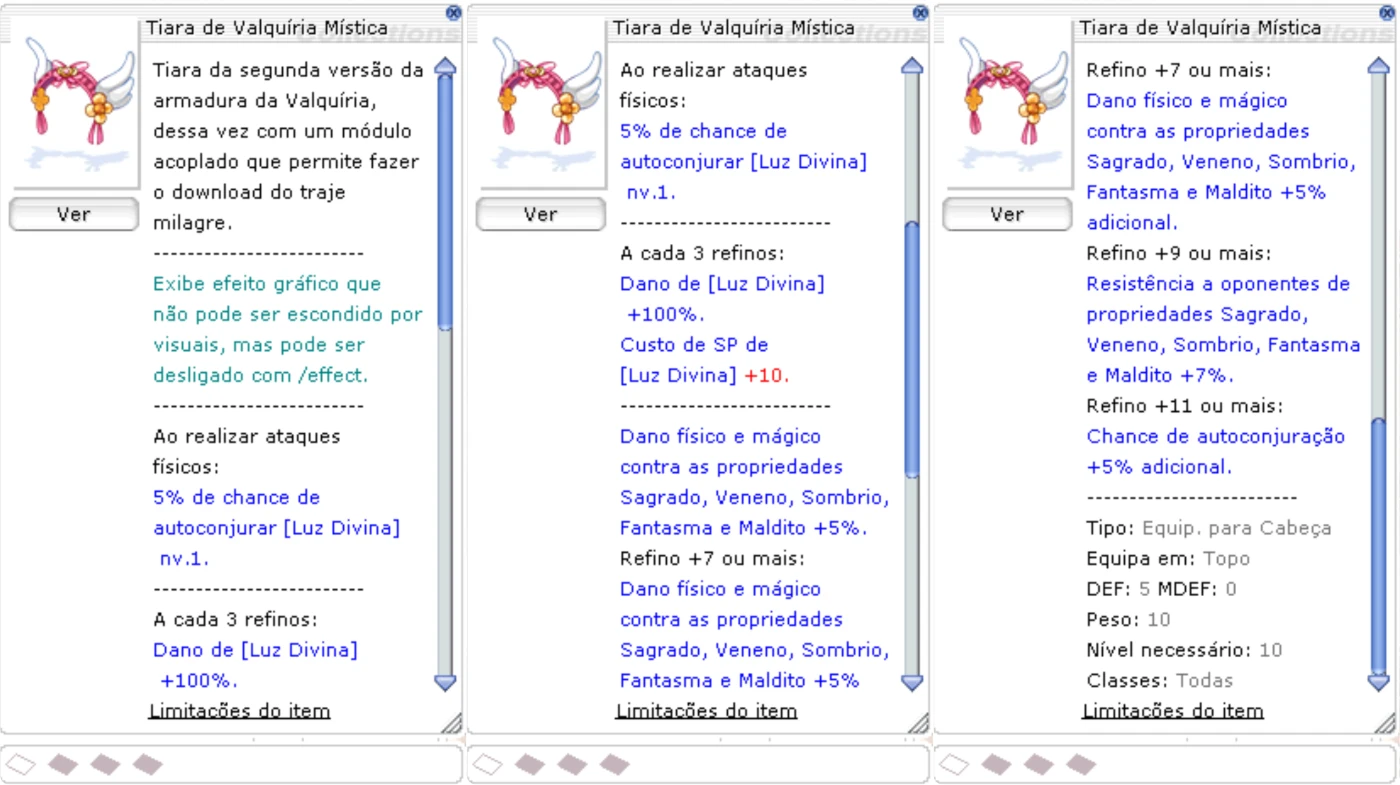
Task: Click white empty card slot under 'Custo de SP' window
Action: (488, 765)
